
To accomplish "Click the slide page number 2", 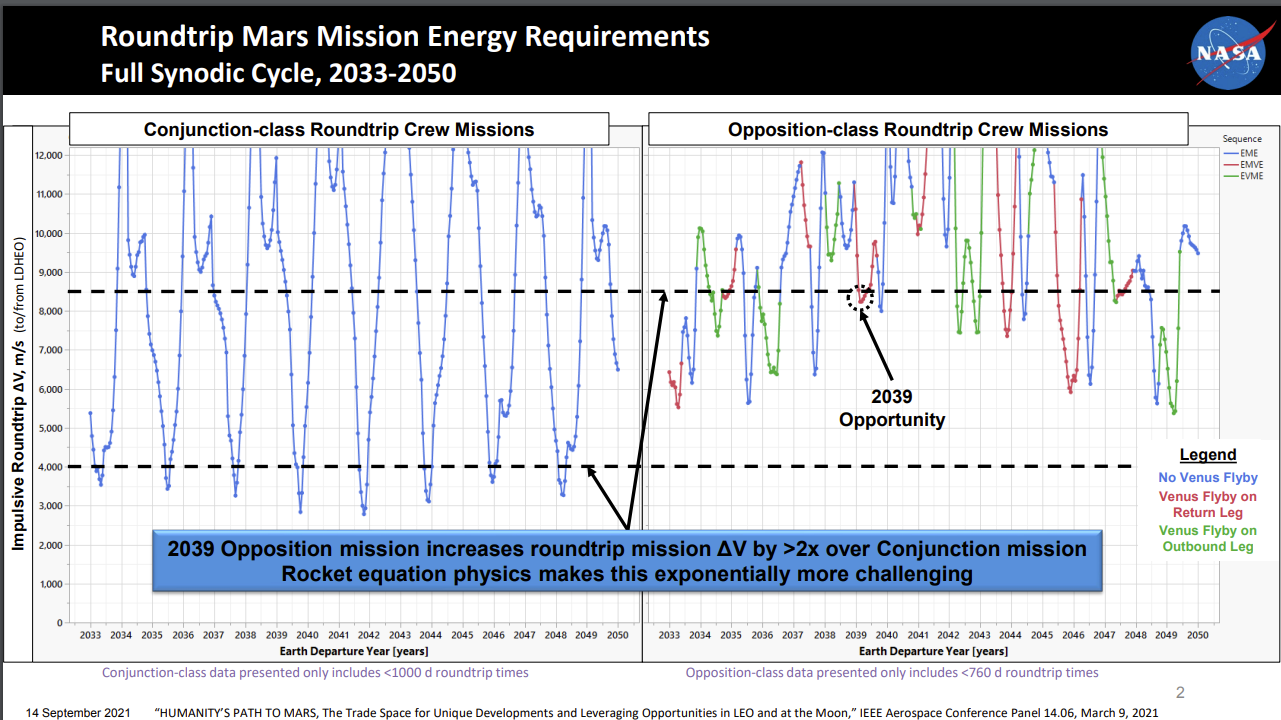I will click(x=1180, y=692).
